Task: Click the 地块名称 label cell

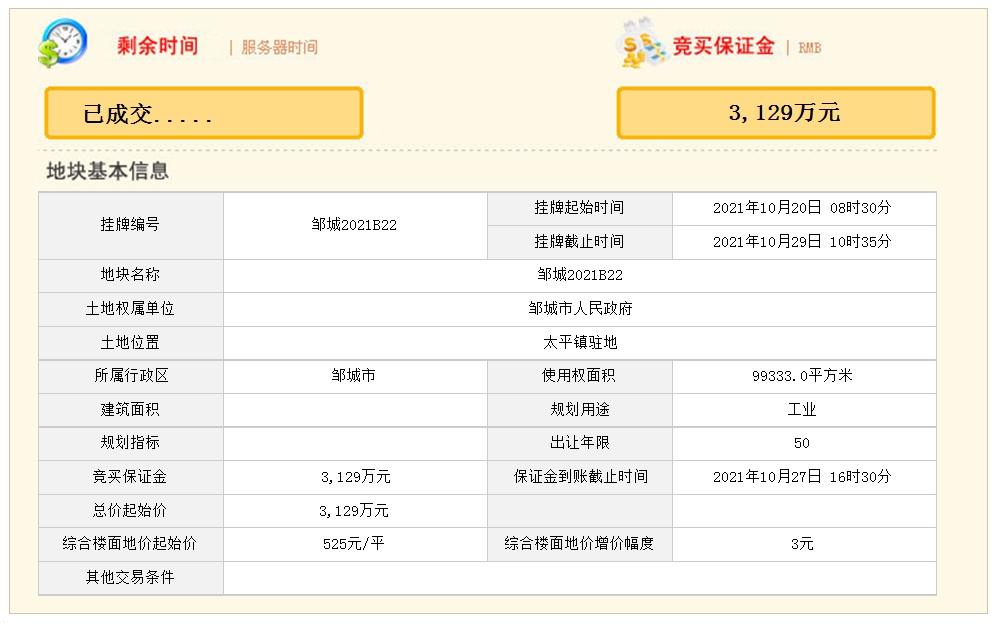Action: 131,276
